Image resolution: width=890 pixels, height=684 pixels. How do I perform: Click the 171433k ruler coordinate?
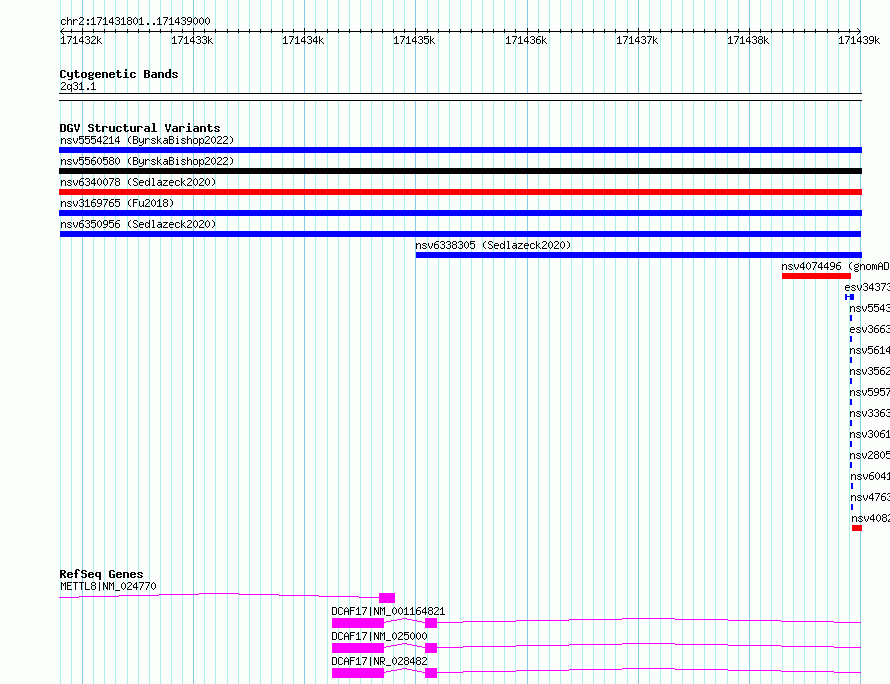pyautogui.click(x=192, y=40)
